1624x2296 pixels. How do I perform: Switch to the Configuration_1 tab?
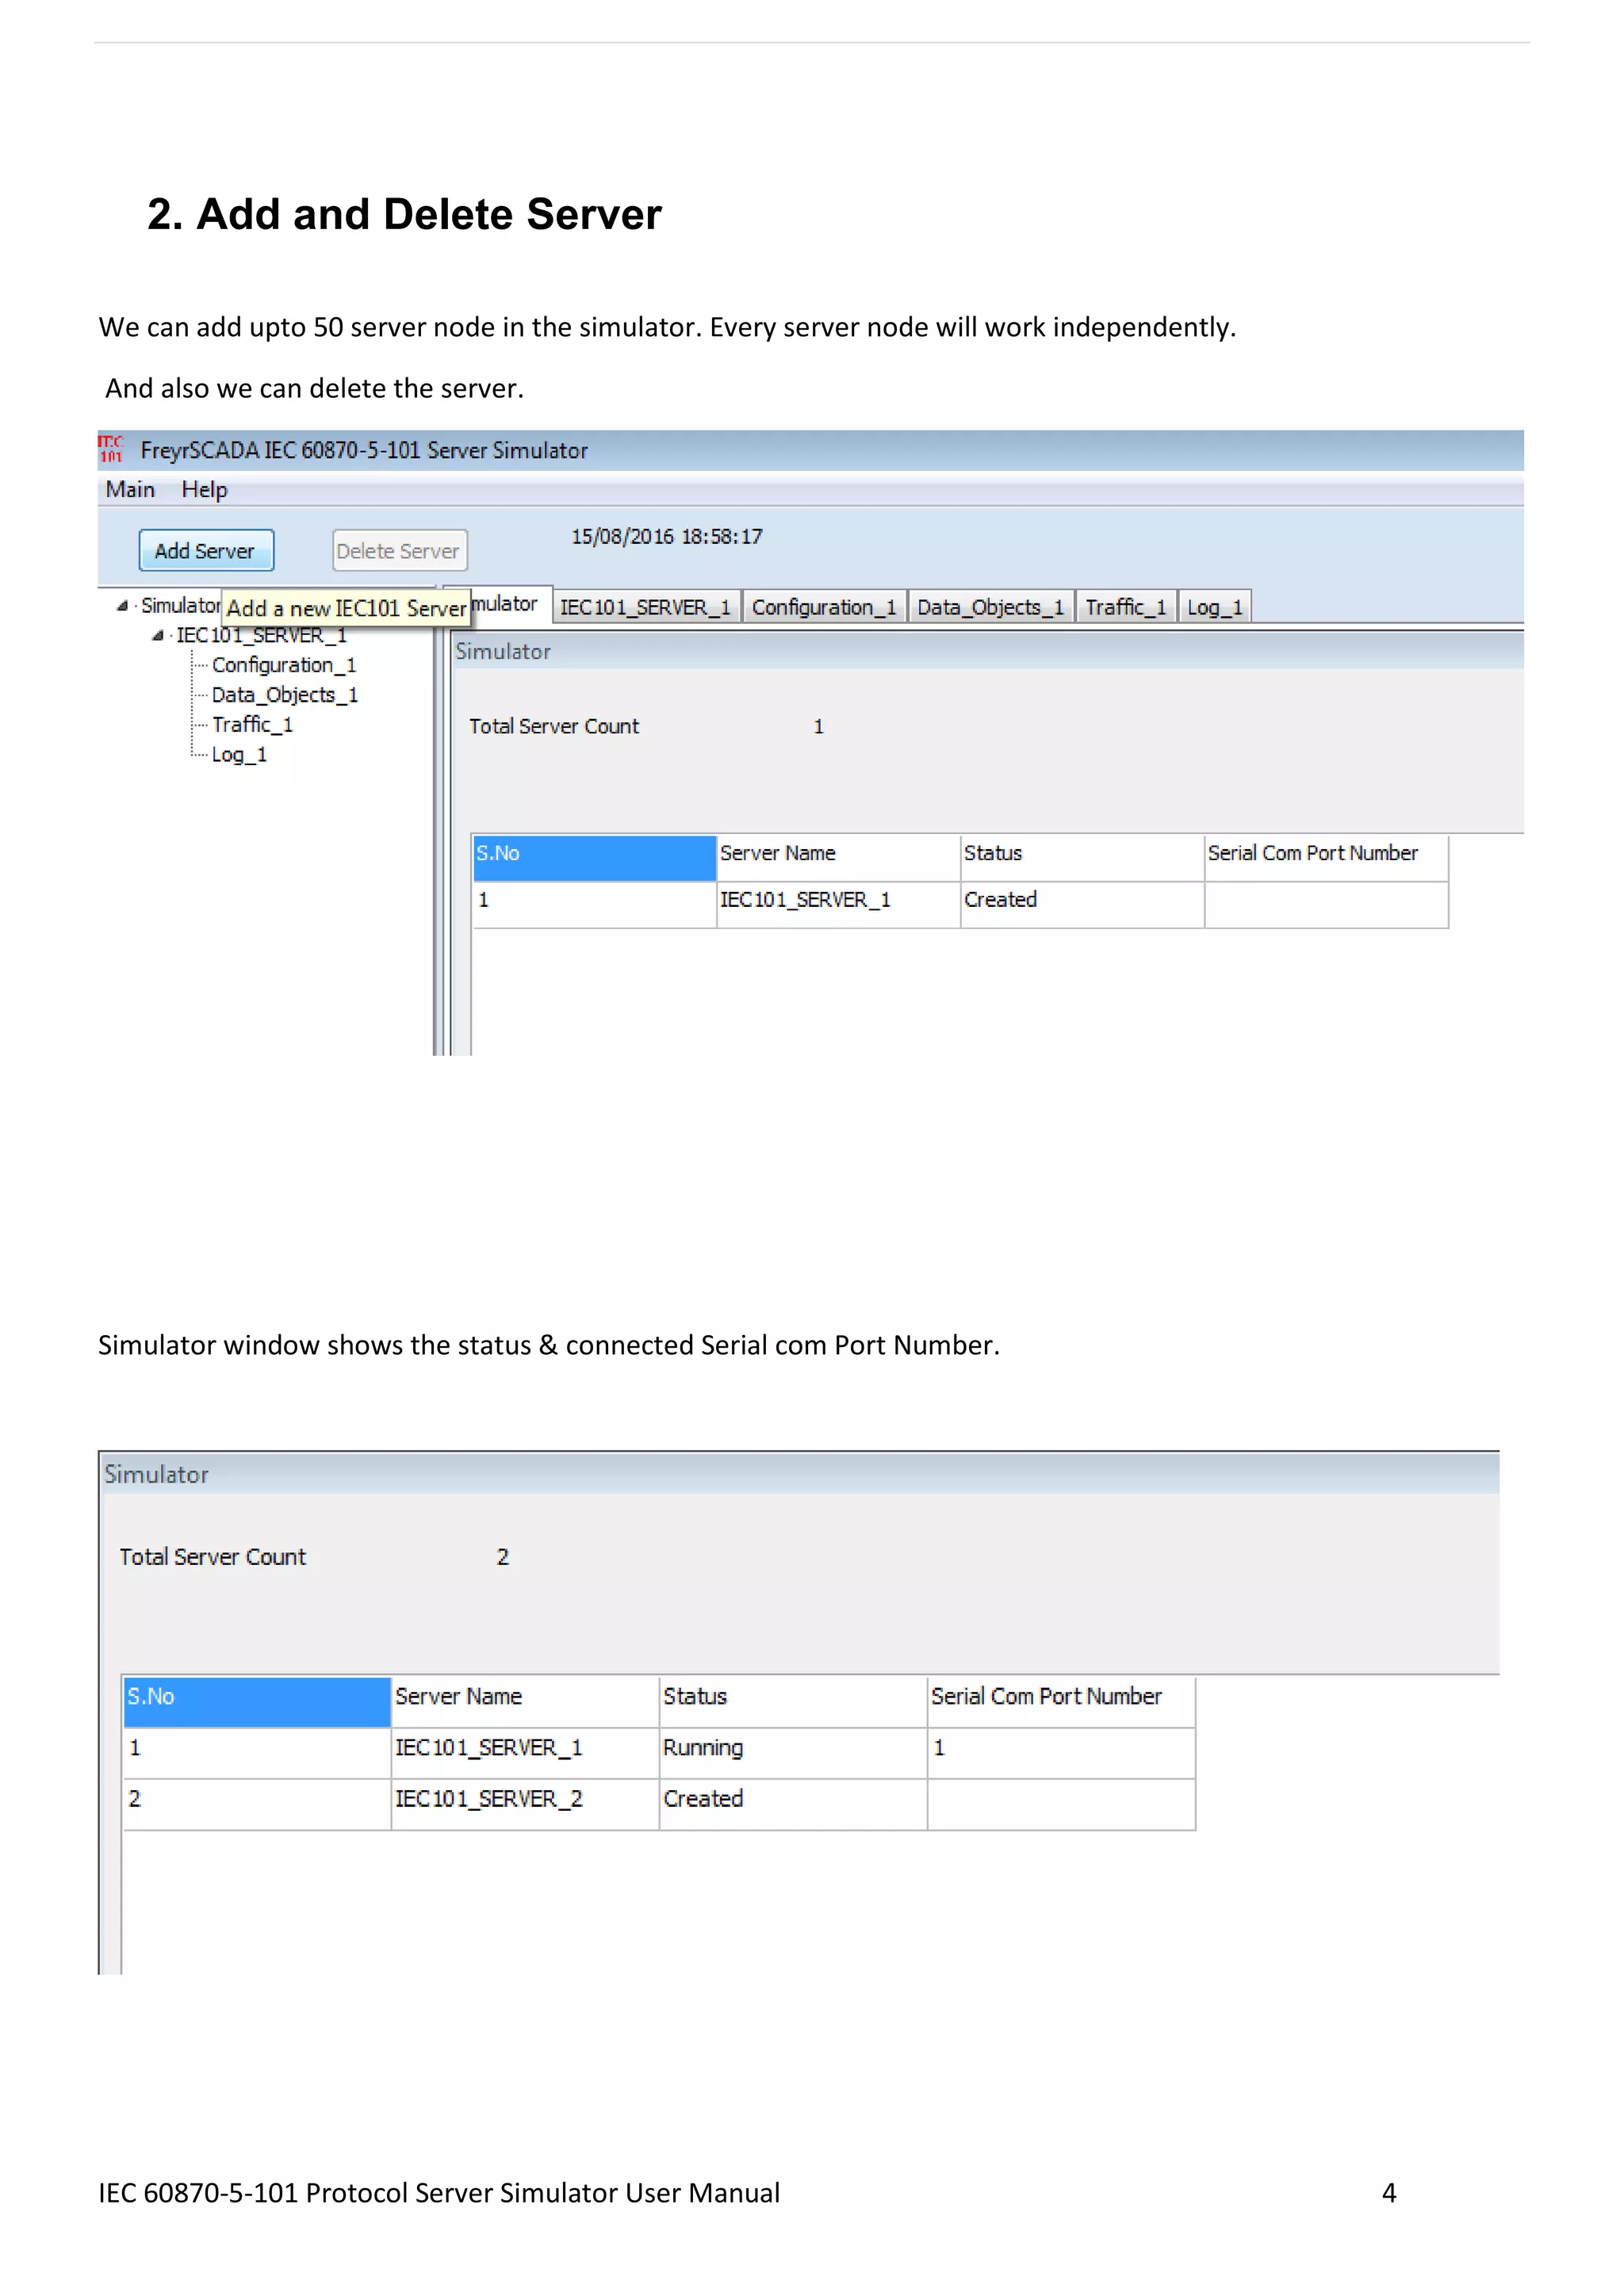click(x=824, y=607)
